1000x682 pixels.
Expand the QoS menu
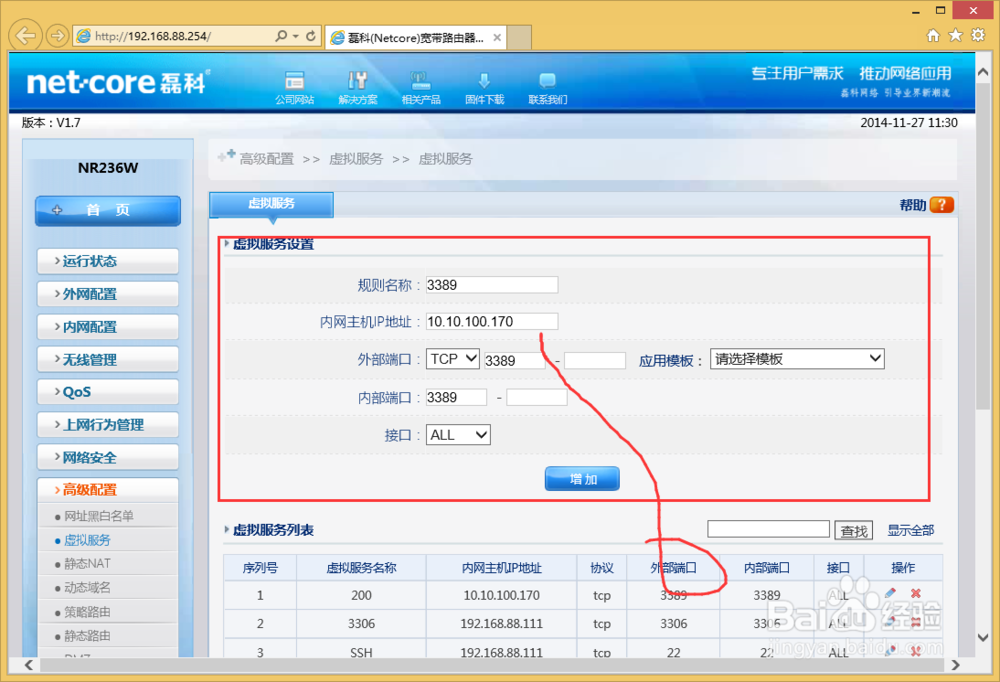tap(108, 392)
